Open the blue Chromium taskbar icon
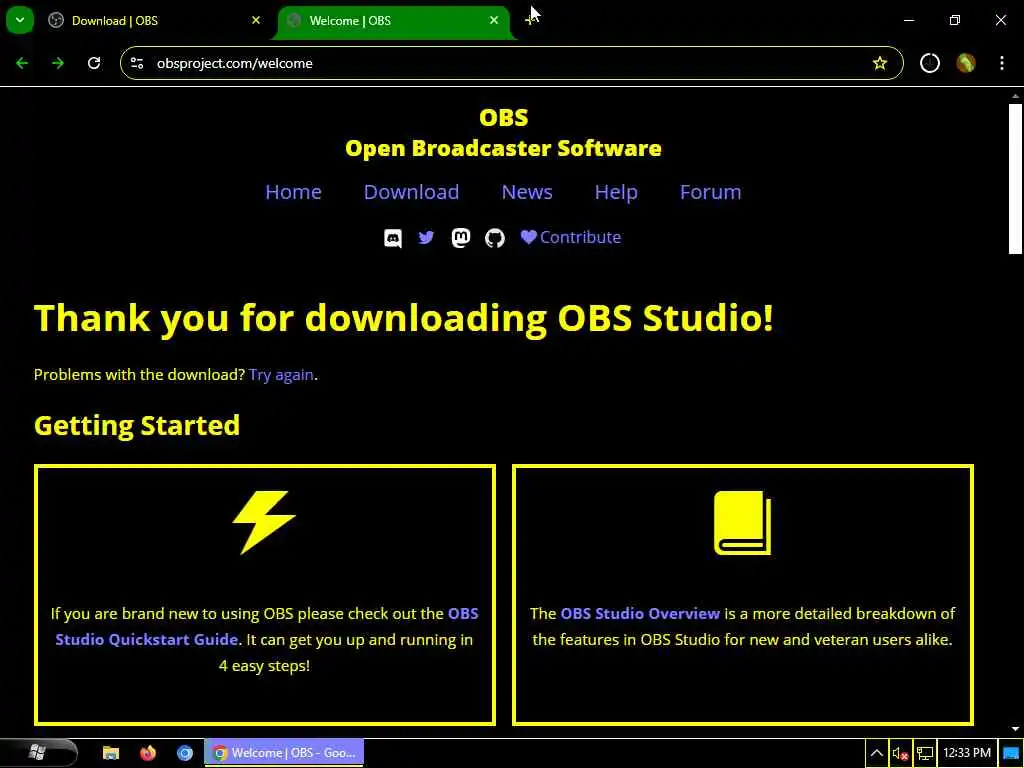1024x768 pixels. click(185, 753)
